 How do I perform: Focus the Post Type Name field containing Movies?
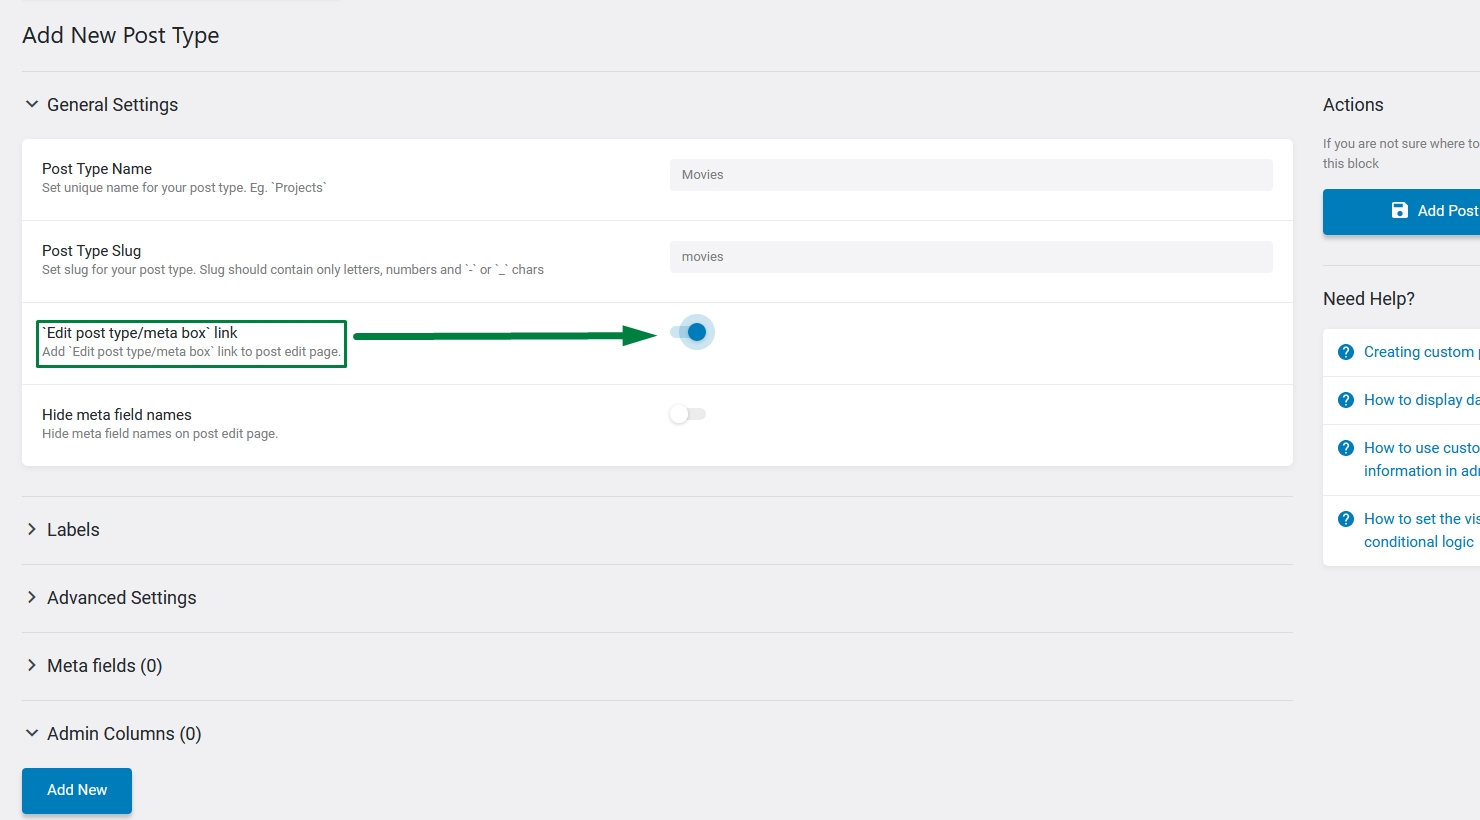(x=971, y=175)
